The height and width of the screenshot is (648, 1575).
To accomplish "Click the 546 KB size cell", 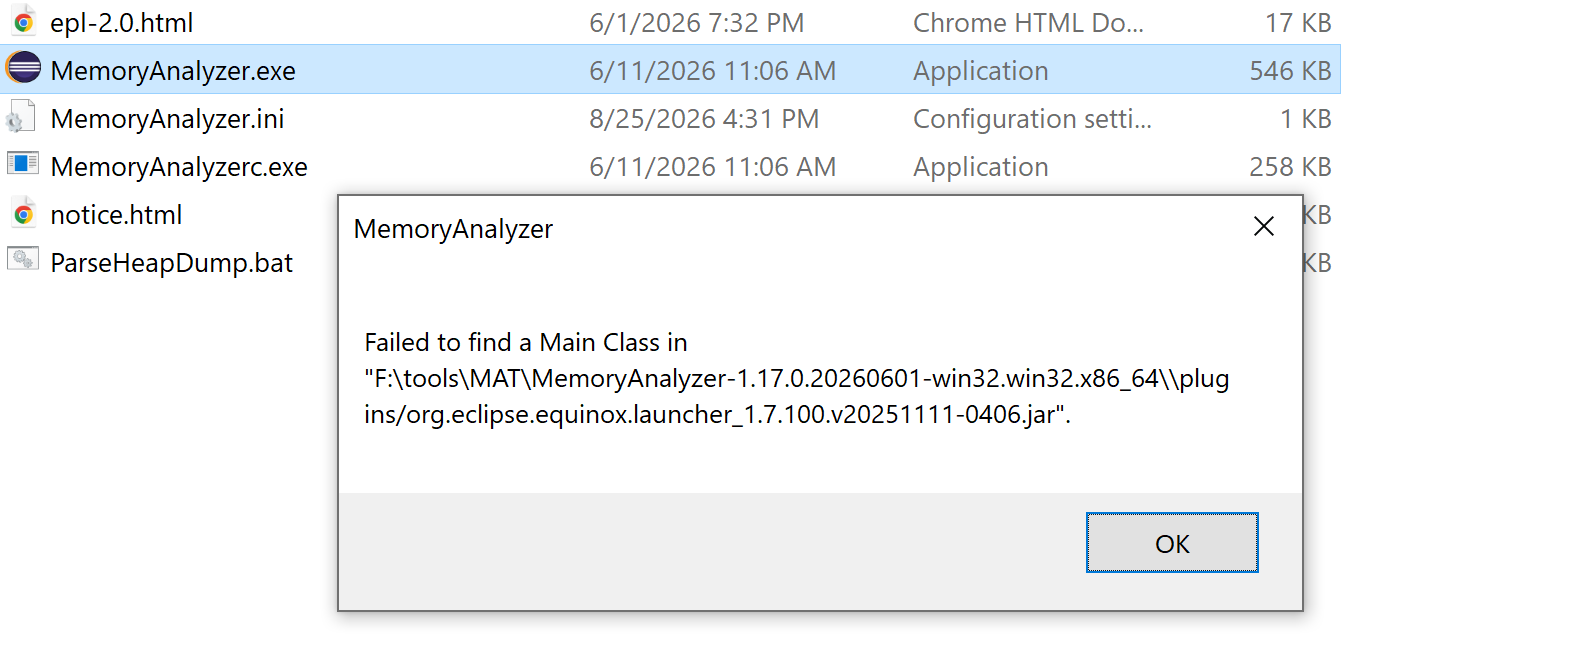I will click(x=1290, y=70).
